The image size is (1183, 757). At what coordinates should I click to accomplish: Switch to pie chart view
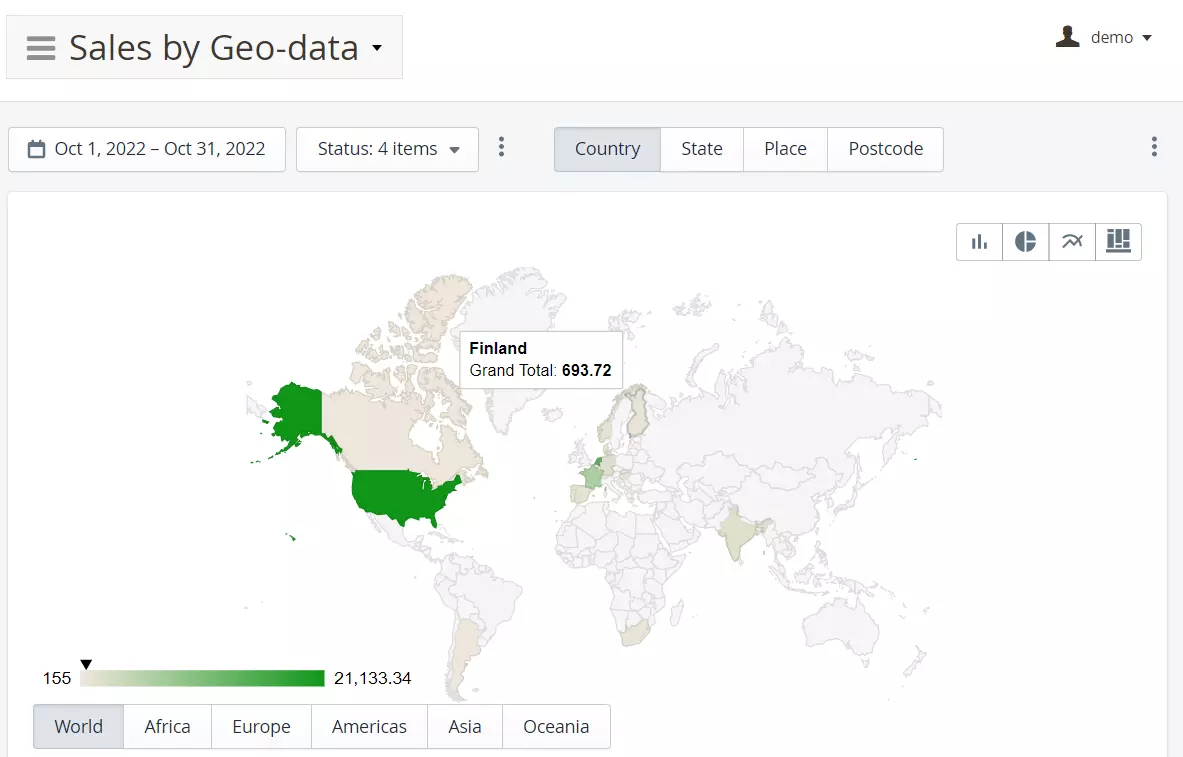point(1025,242)
